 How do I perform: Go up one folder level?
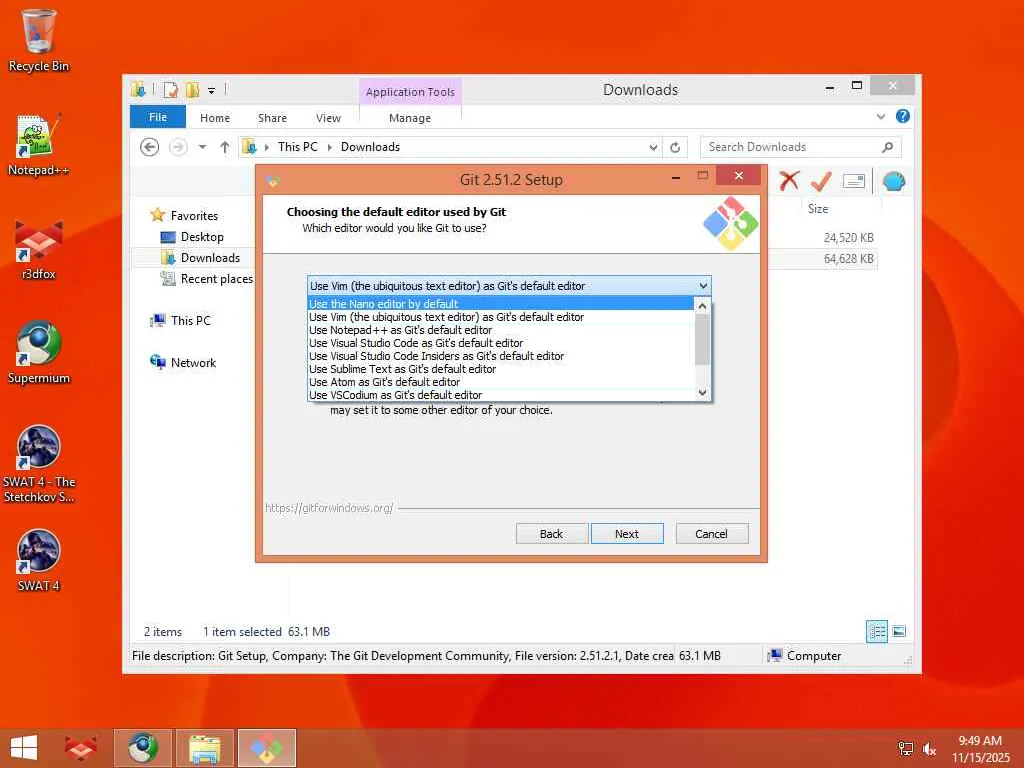(x=225, y=147)
